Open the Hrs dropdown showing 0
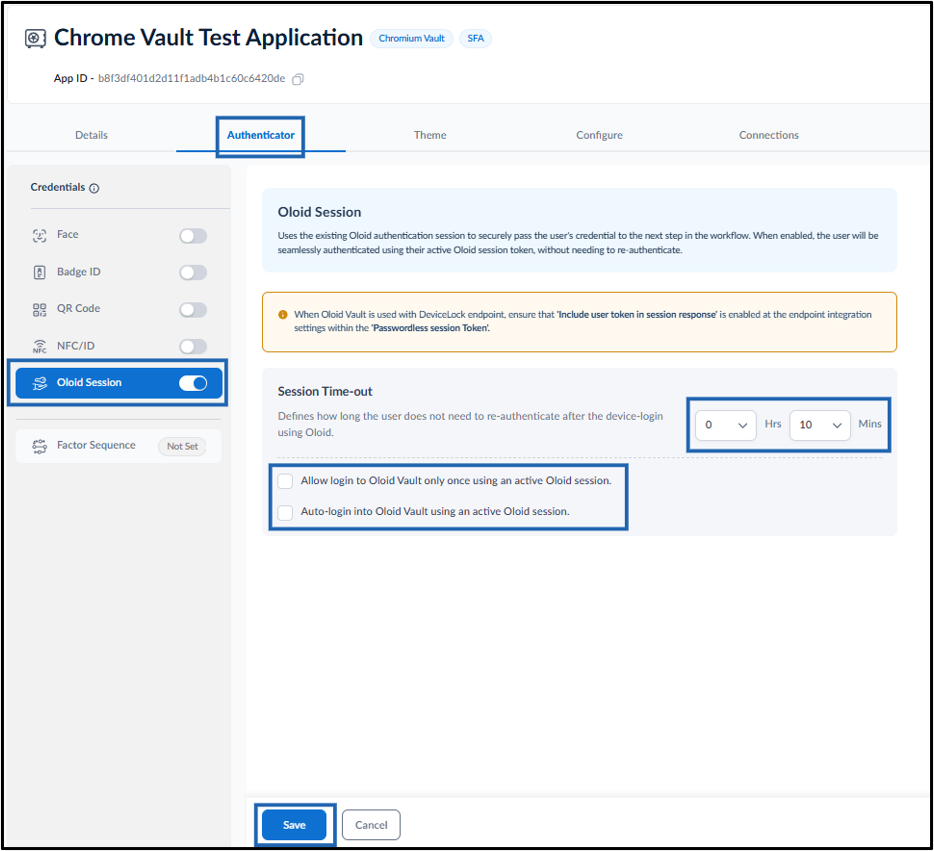Viewport: 934px width, 851px height. point(726,425)
